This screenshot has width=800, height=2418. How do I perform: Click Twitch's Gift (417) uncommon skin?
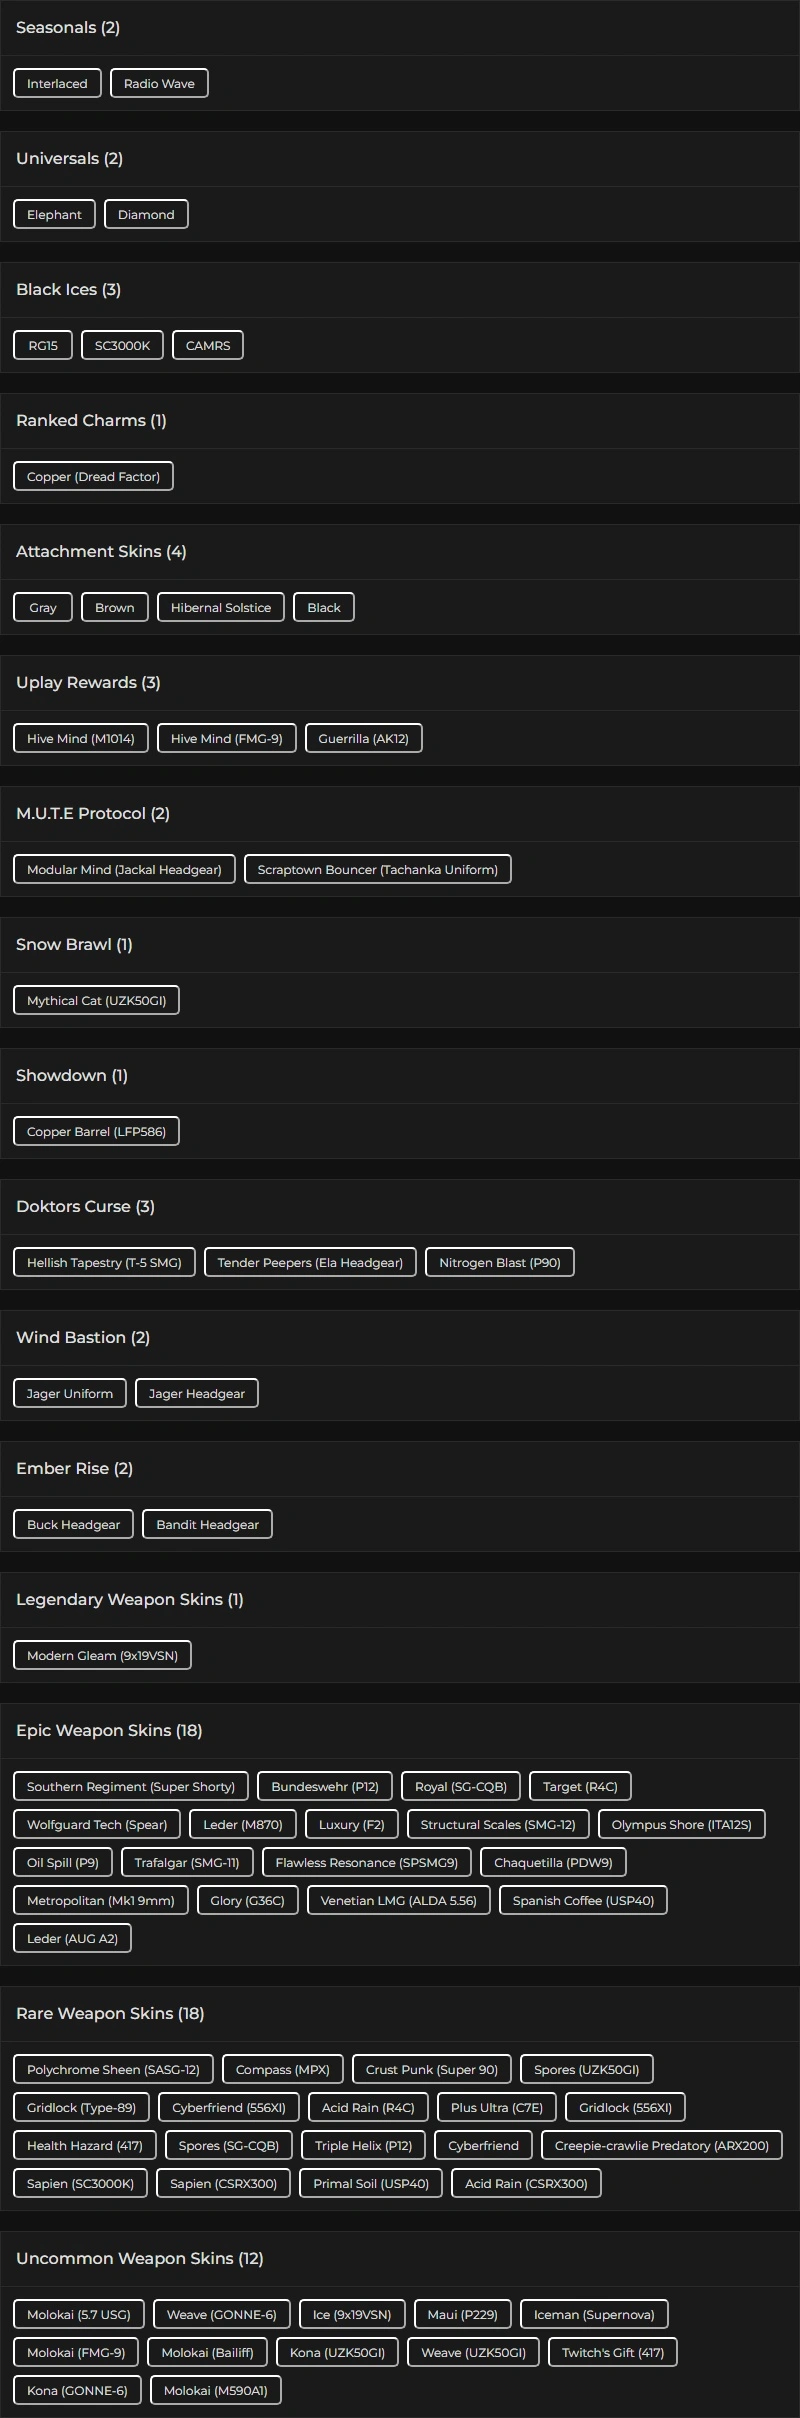tap(612, 2353)
